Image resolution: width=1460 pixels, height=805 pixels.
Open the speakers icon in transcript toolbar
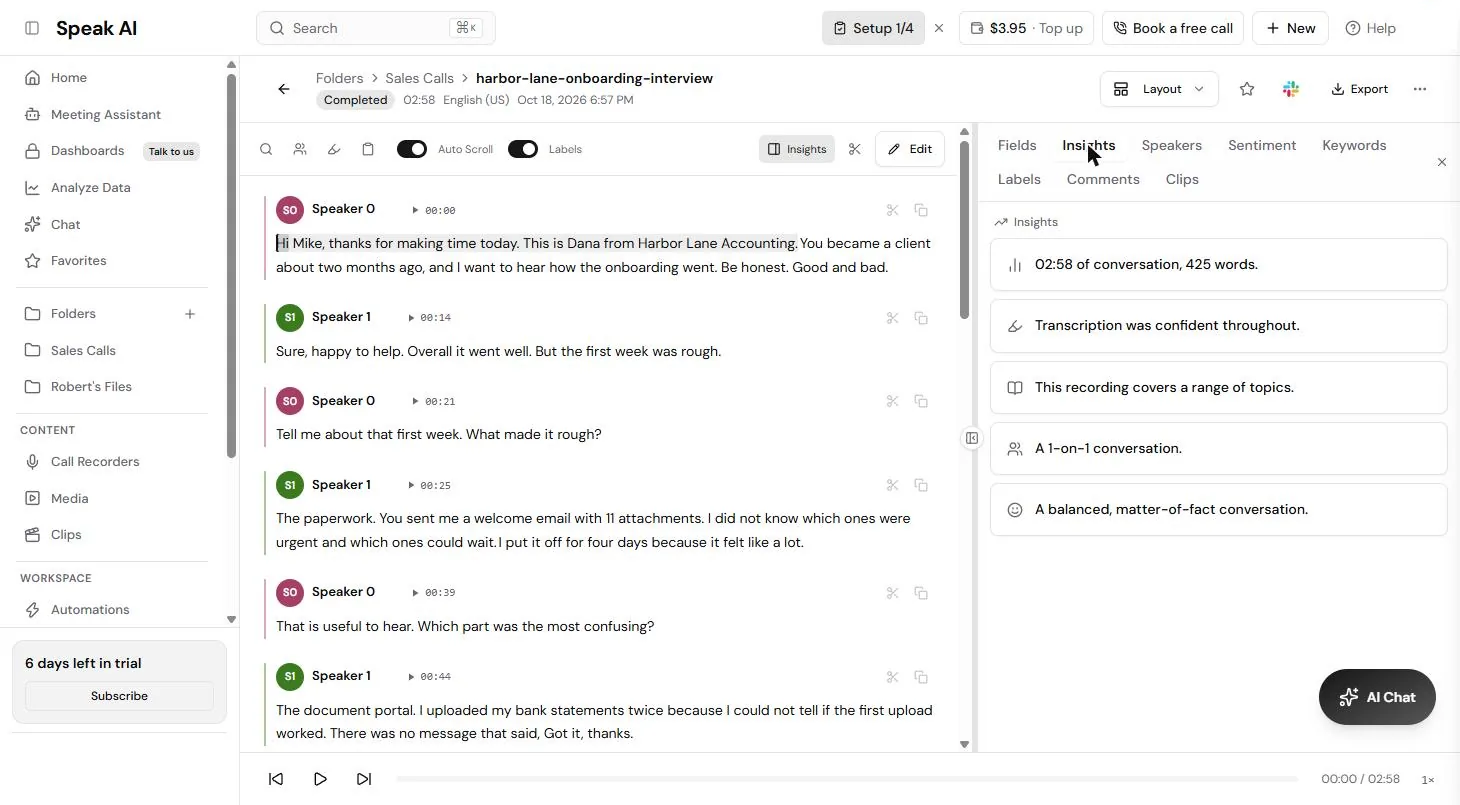pyautogui.click(x=300, y=149)
